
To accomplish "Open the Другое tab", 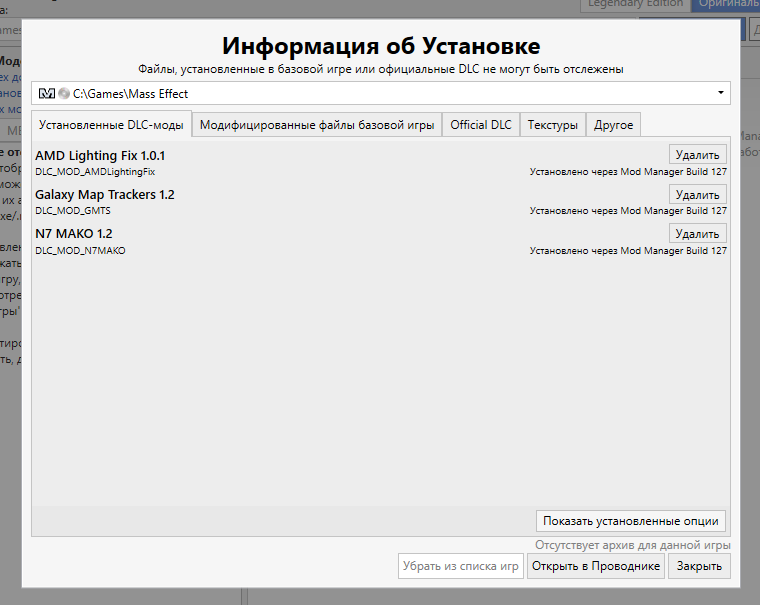I will [614, 125].
